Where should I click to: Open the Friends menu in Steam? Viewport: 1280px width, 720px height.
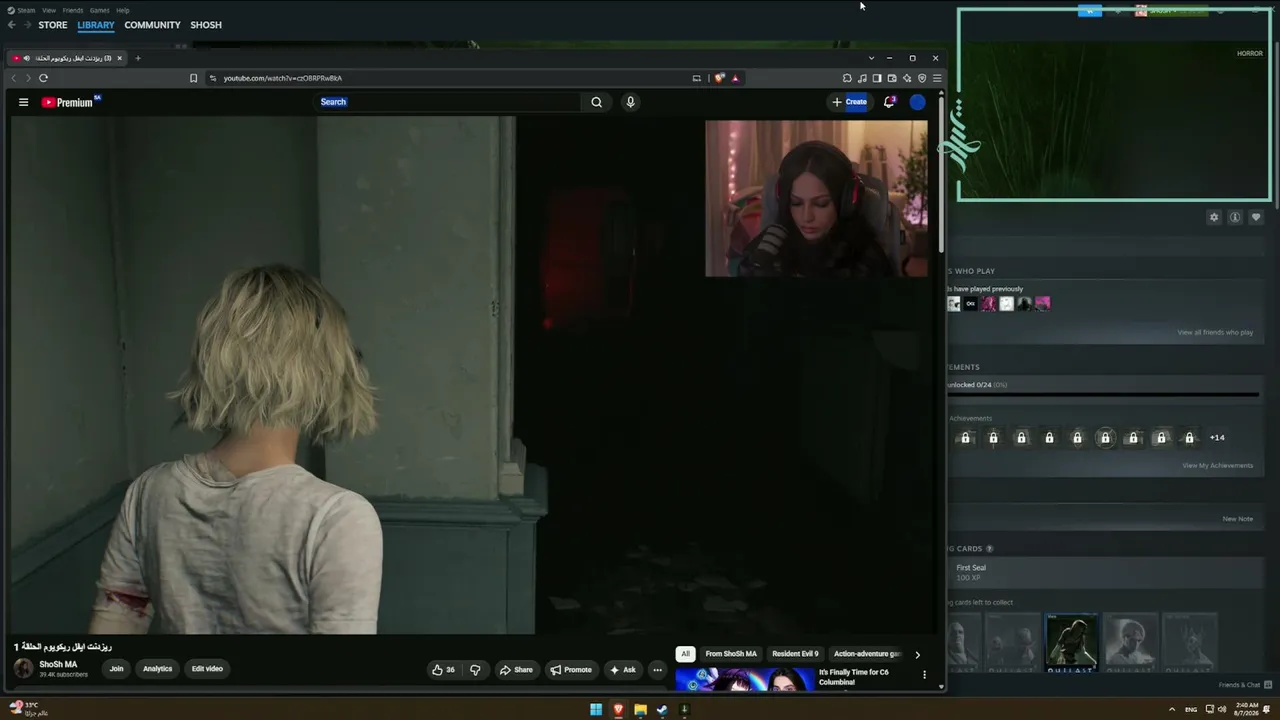coord(73,10)
